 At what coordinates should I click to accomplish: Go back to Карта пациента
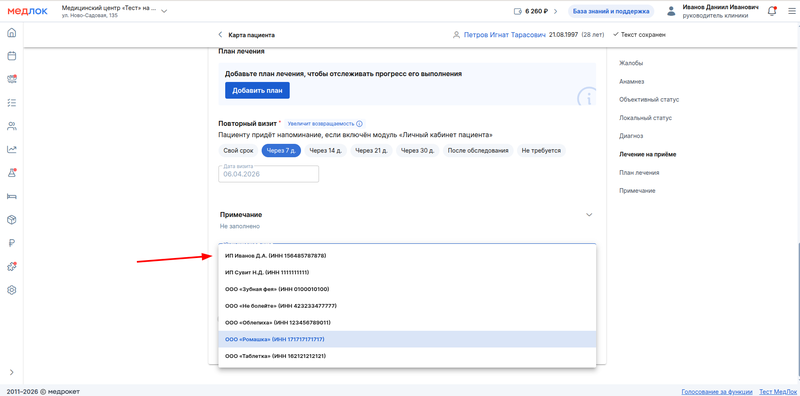tap(246, 35)
